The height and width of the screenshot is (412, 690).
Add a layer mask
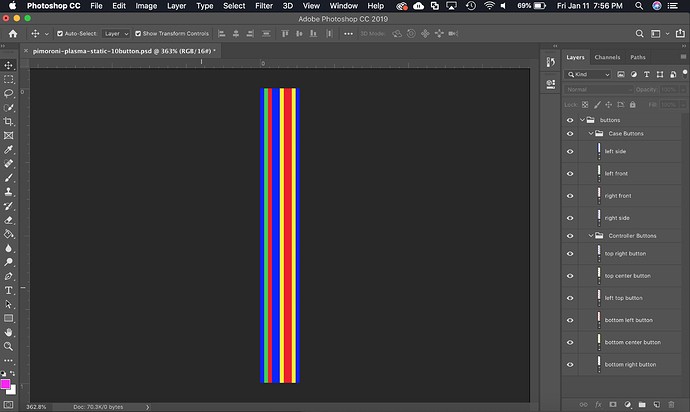tap(613, 404)
